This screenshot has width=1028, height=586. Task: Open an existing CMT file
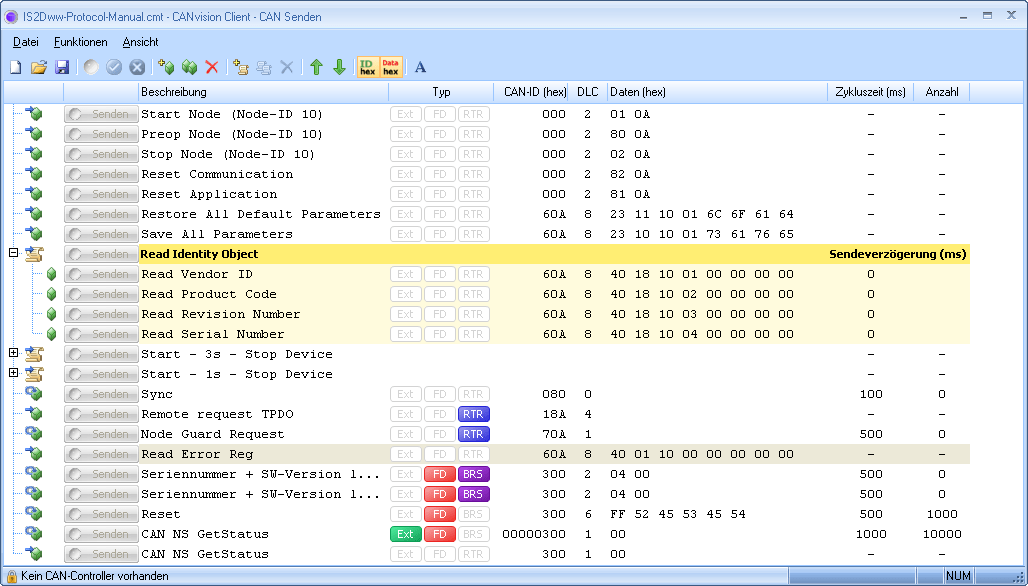(x=37, y=67)
